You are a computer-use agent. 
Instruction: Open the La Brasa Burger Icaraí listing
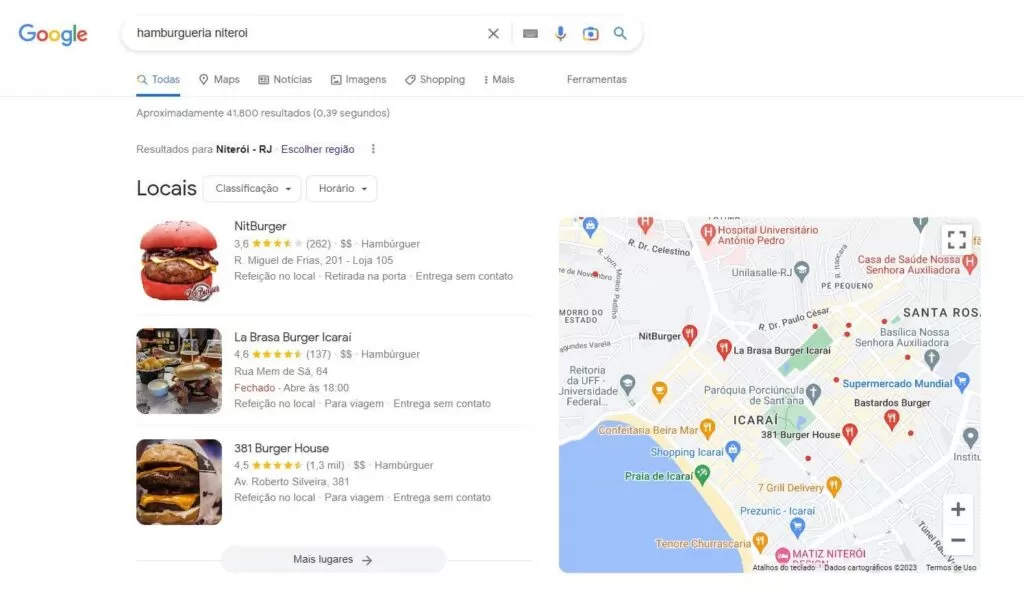tap(293, 337)
